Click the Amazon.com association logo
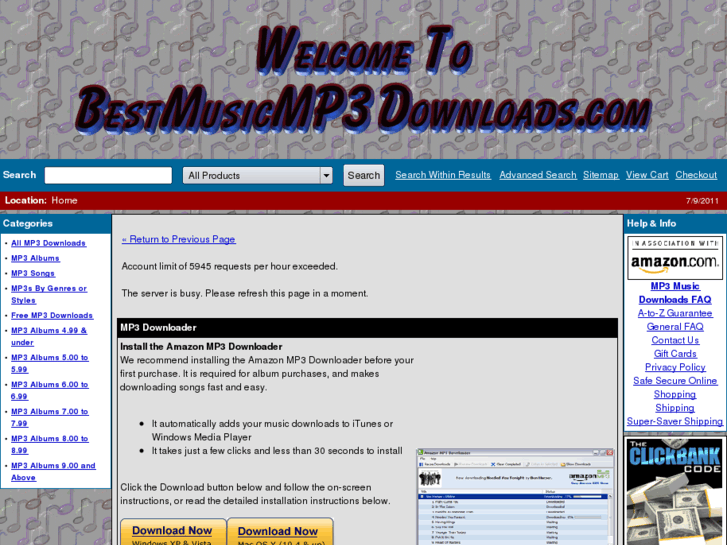The width and height of the screenshot is (727, 545). (x=675, y=257)
